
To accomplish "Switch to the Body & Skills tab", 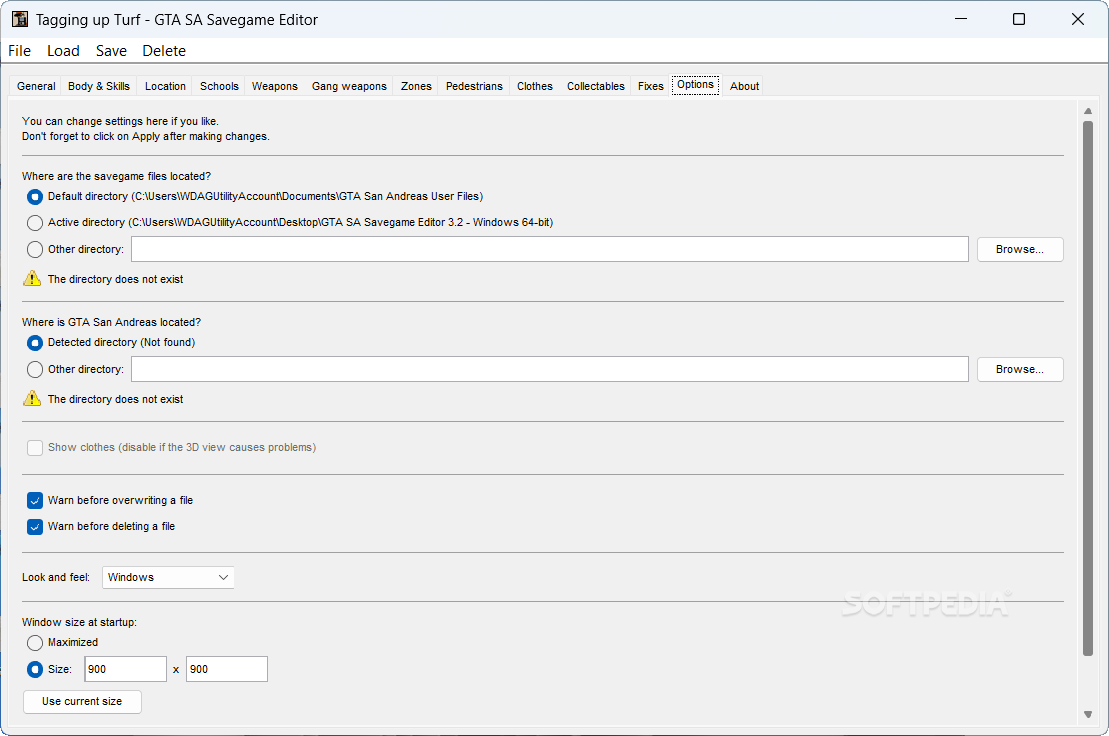I will coord(99,86).
